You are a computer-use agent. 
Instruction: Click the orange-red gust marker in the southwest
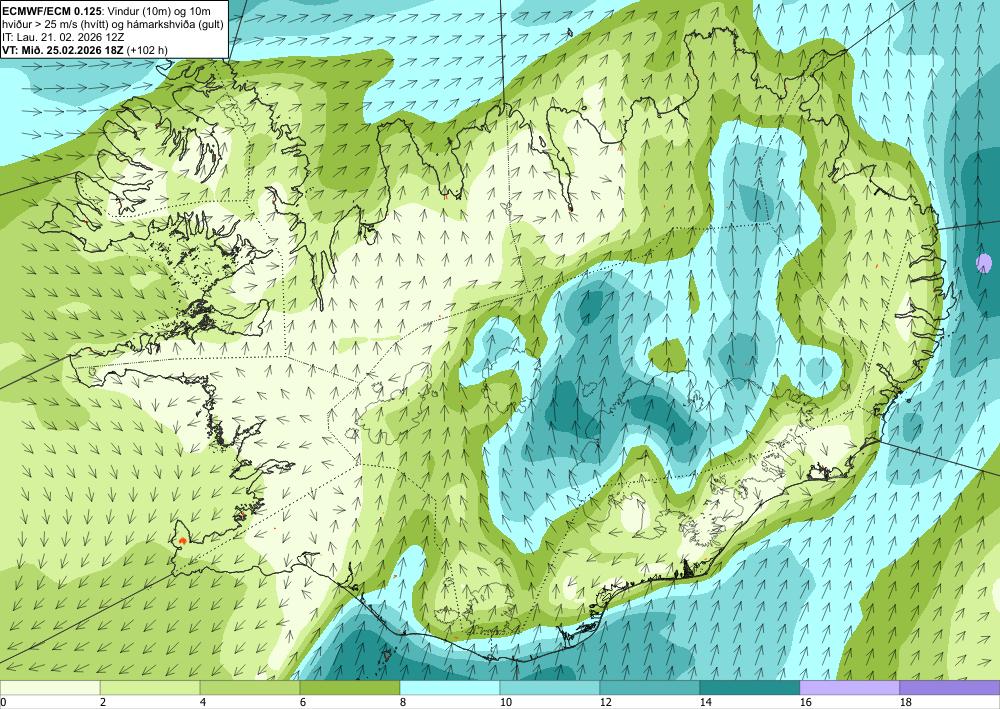point(182,540)
